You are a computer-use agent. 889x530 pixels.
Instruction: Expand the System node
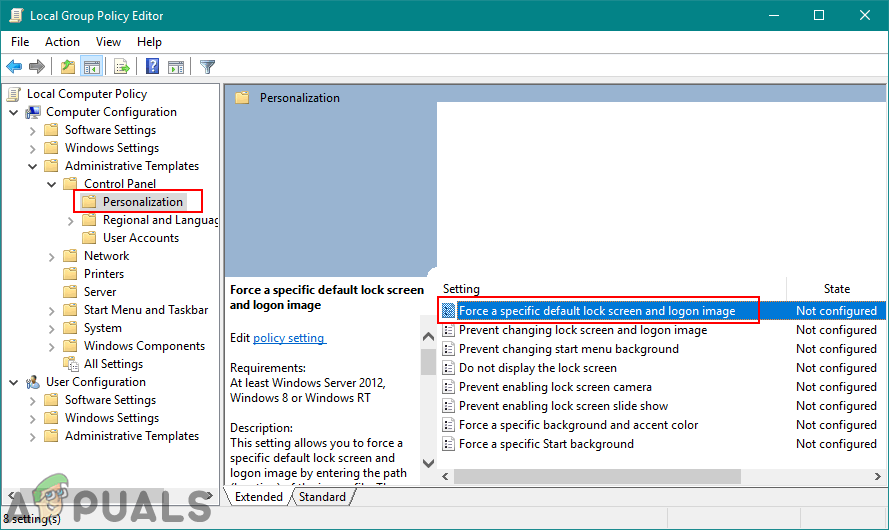52,329
